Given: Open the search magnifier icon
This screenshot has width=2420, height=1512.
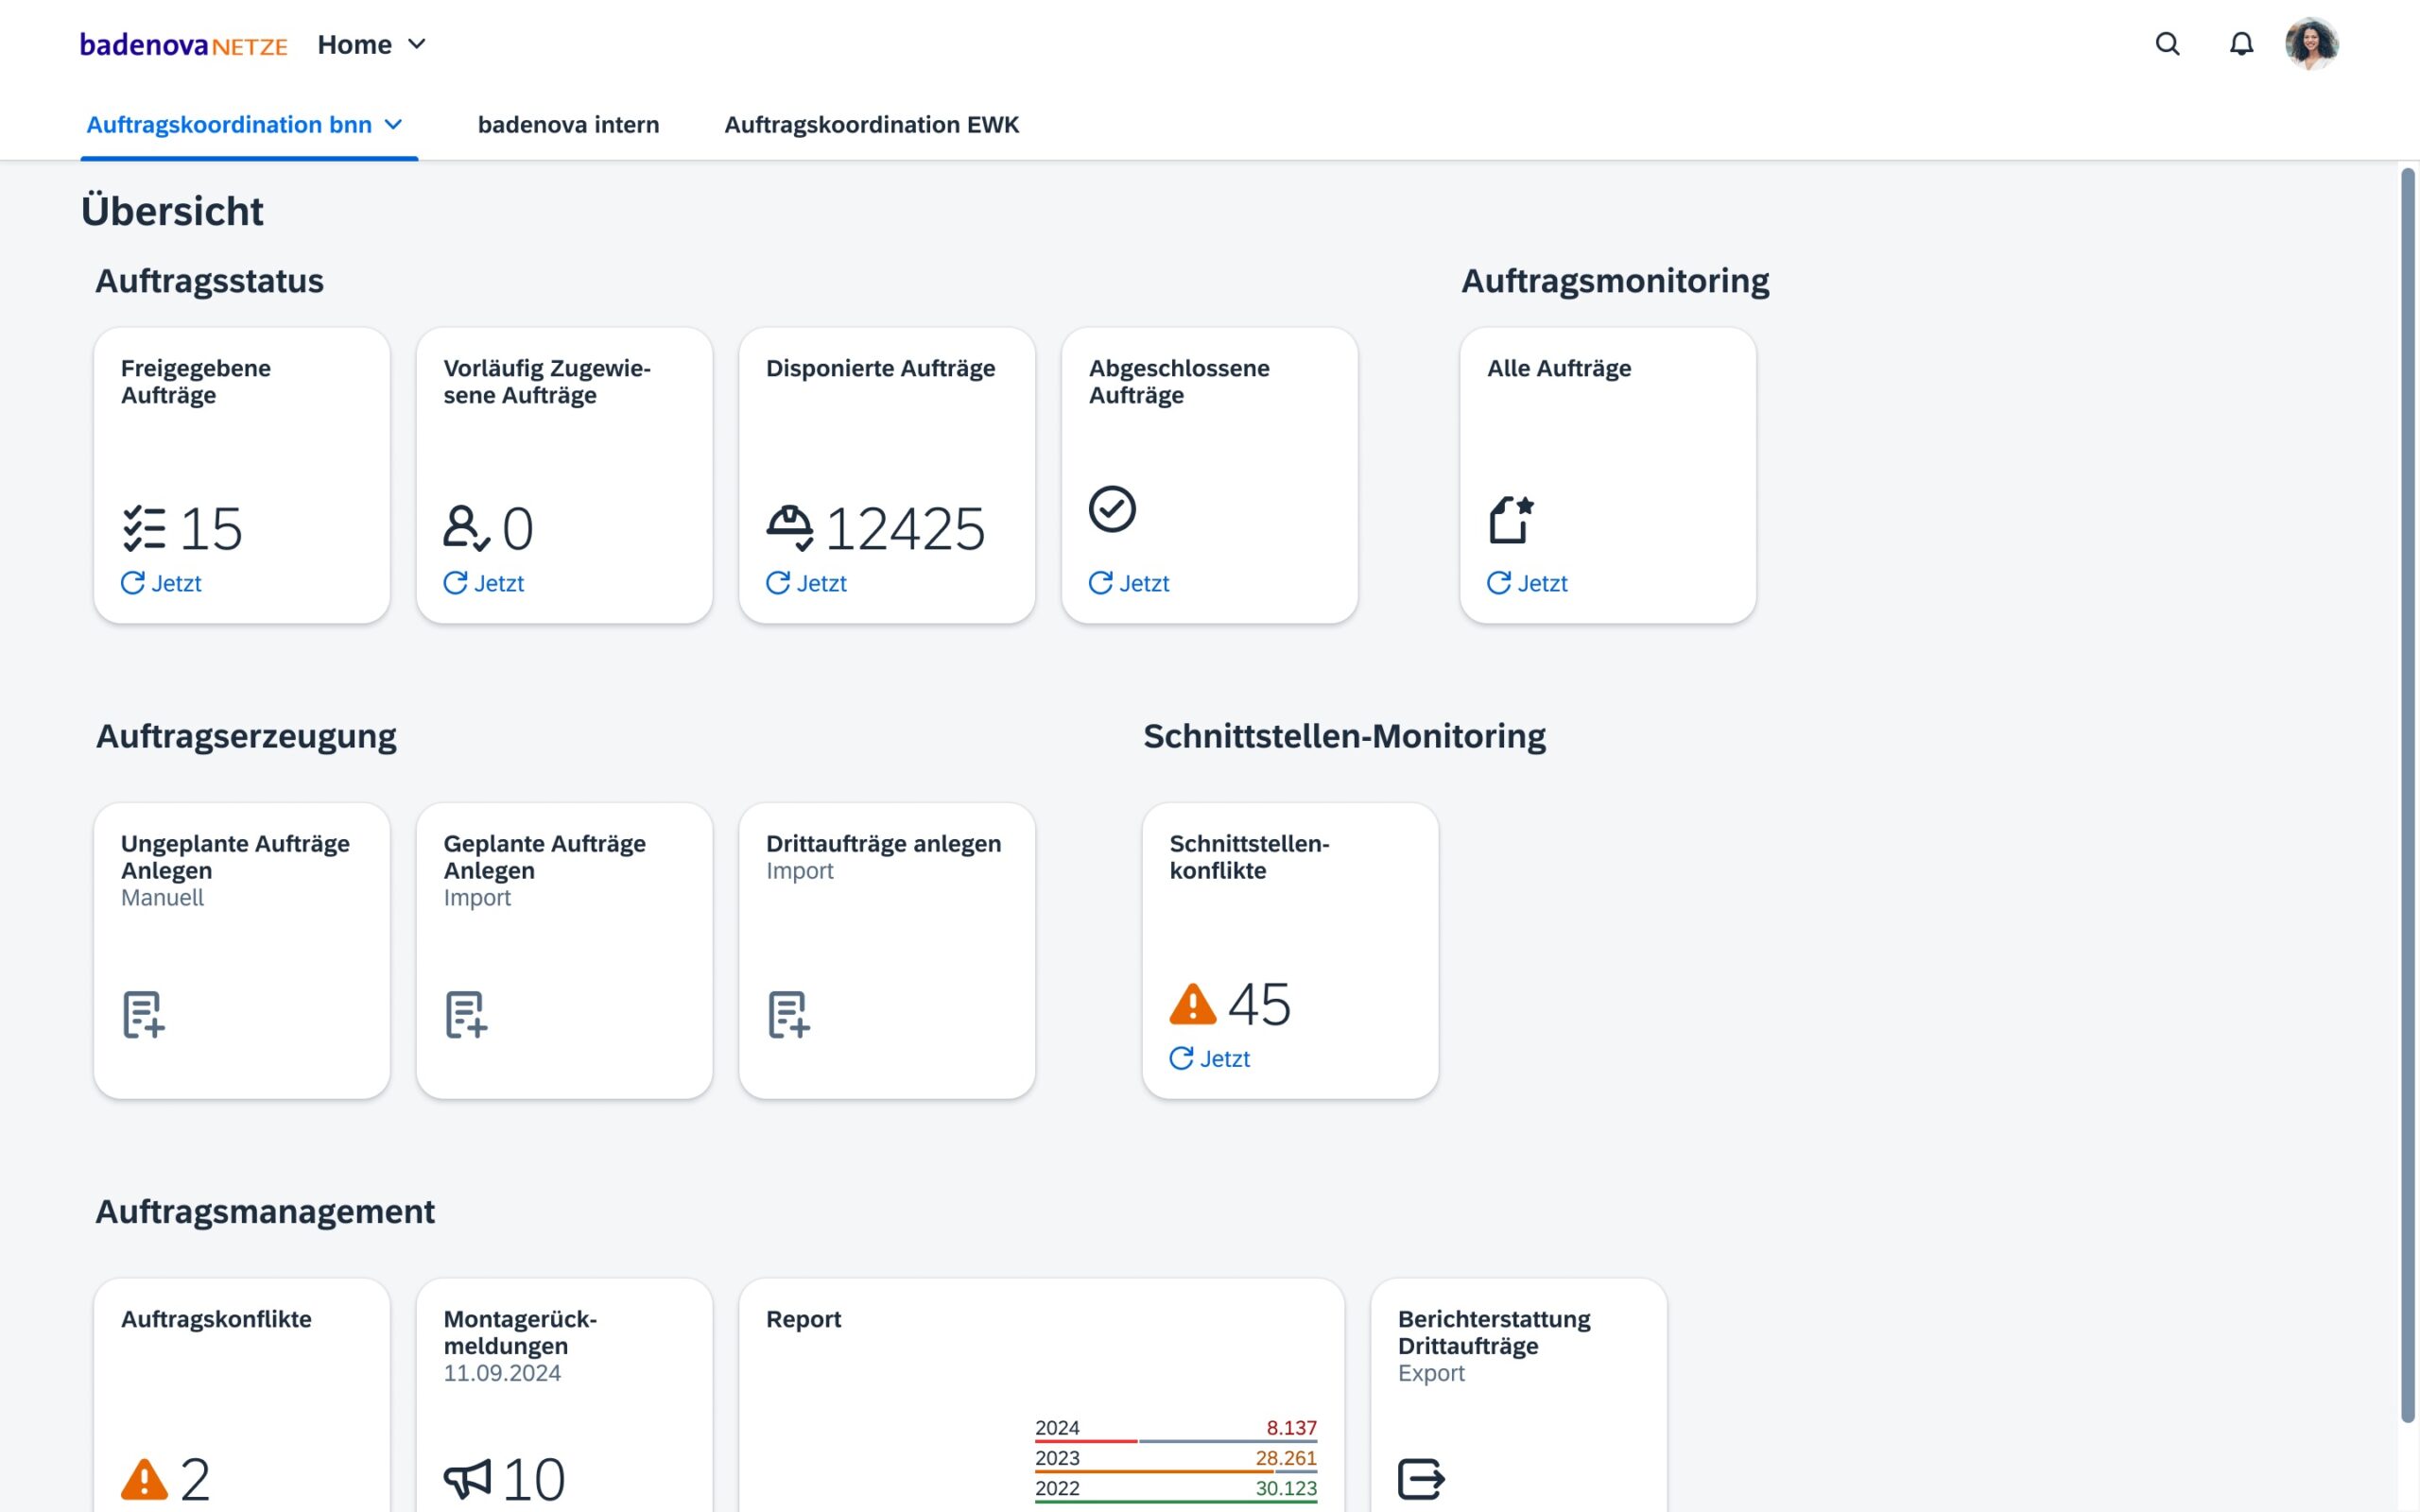Looking at the screenshot, I should coord(2167,44).
